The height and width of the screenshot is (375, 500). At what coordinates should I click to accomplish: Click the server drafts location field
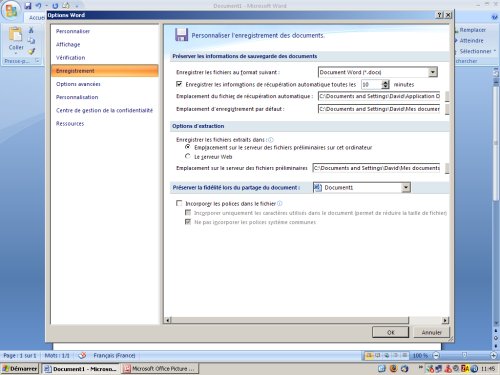click(x=376, y=168)
